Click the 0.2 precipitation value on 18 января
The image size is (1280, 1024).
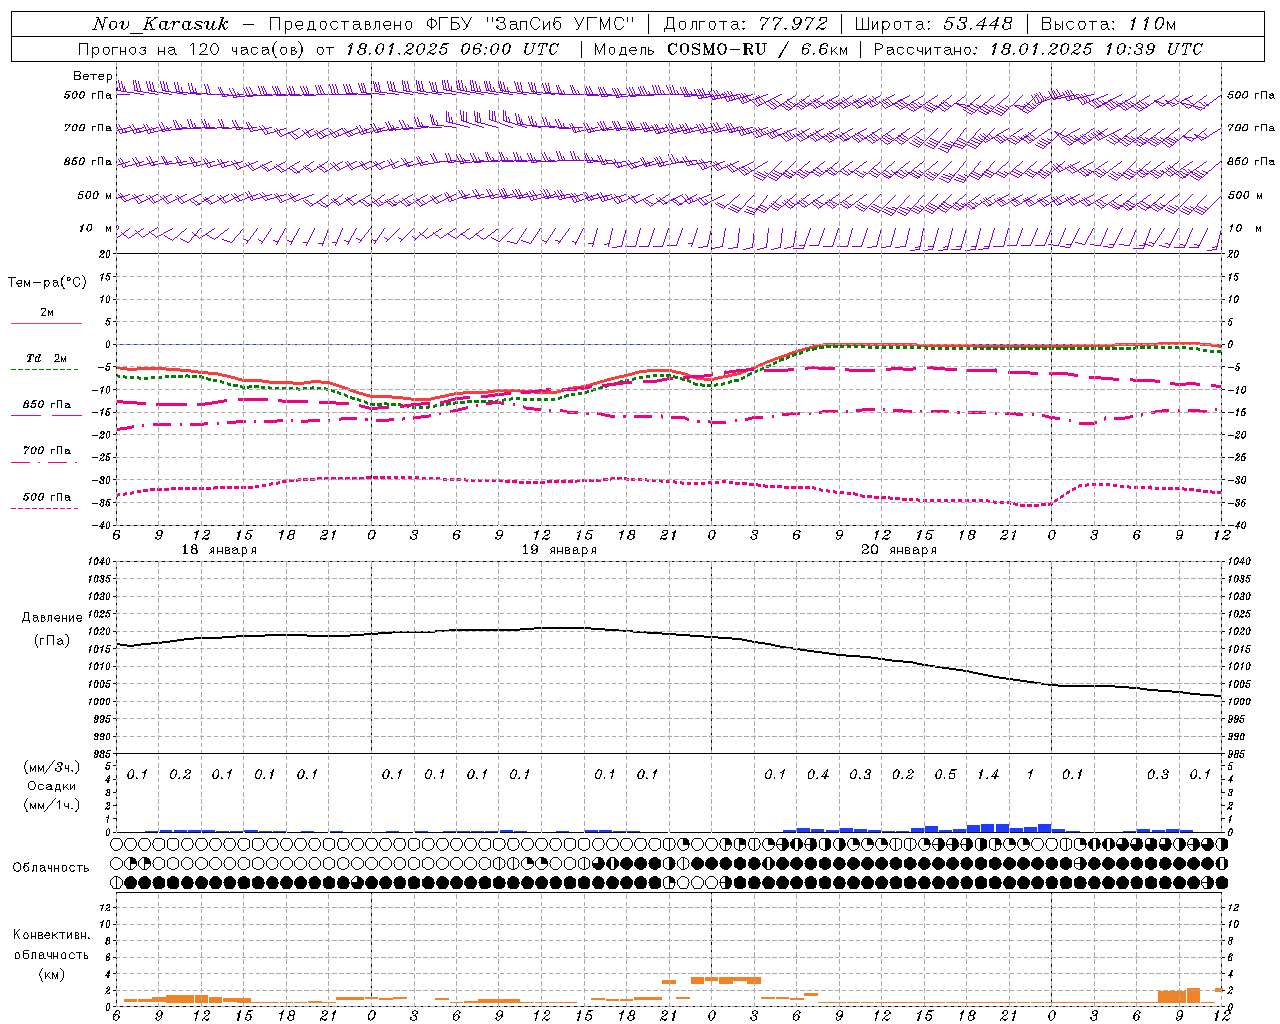(x=180, y=775)
